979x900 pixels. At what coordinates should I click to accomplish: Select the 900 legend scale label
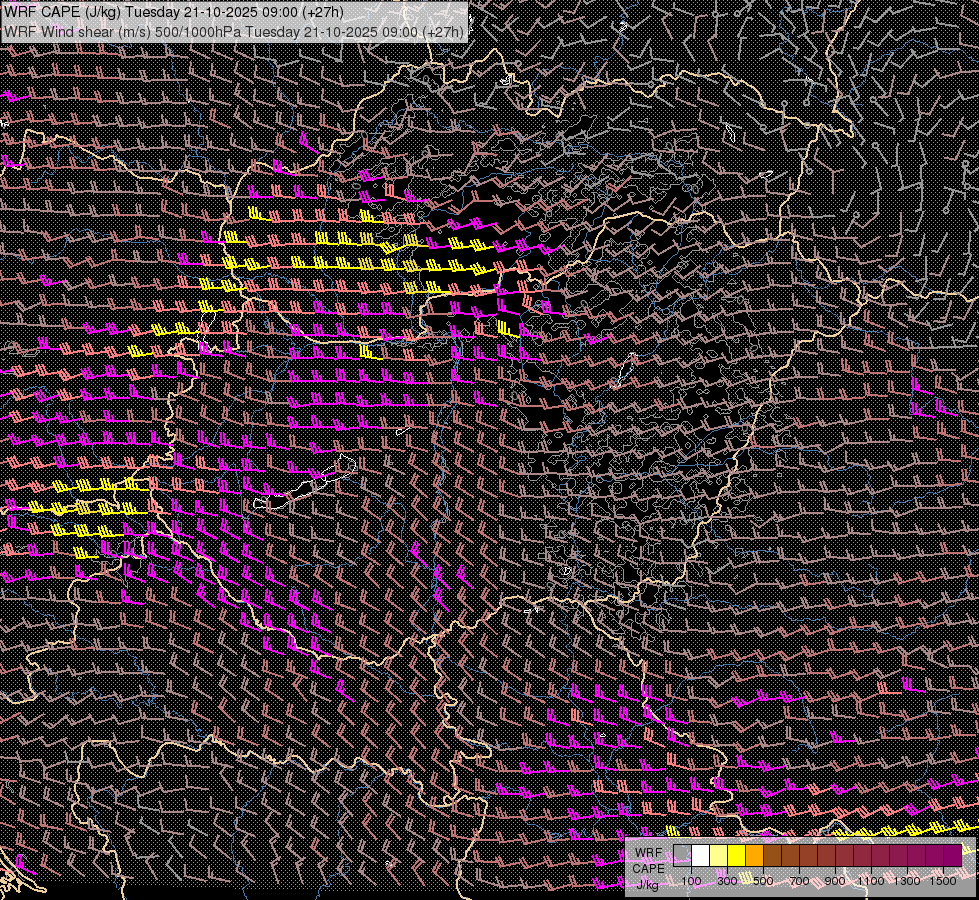(835, 881)
